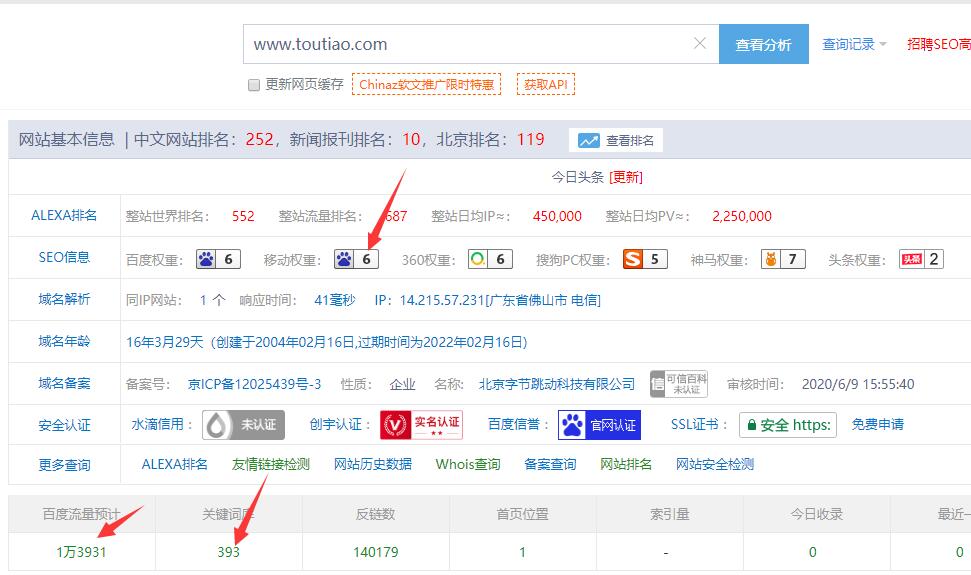Image resolution: width=971 pixels, height=575 pixels.
Task: Open the 查询记录 dropdown
Action: click(854, 44)
